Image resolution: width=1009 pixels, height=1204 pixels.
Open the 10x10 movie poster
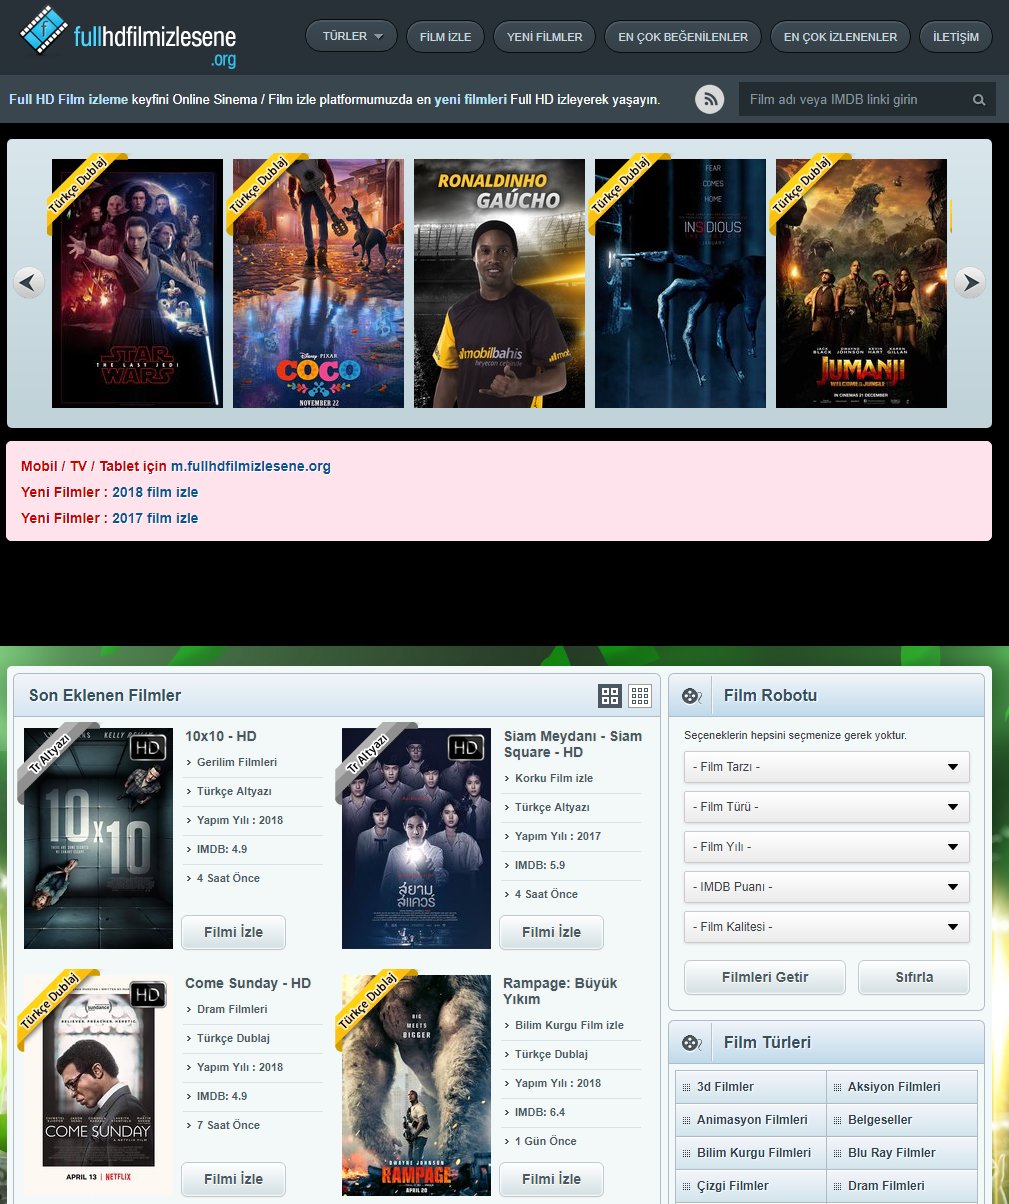(98, 838)
